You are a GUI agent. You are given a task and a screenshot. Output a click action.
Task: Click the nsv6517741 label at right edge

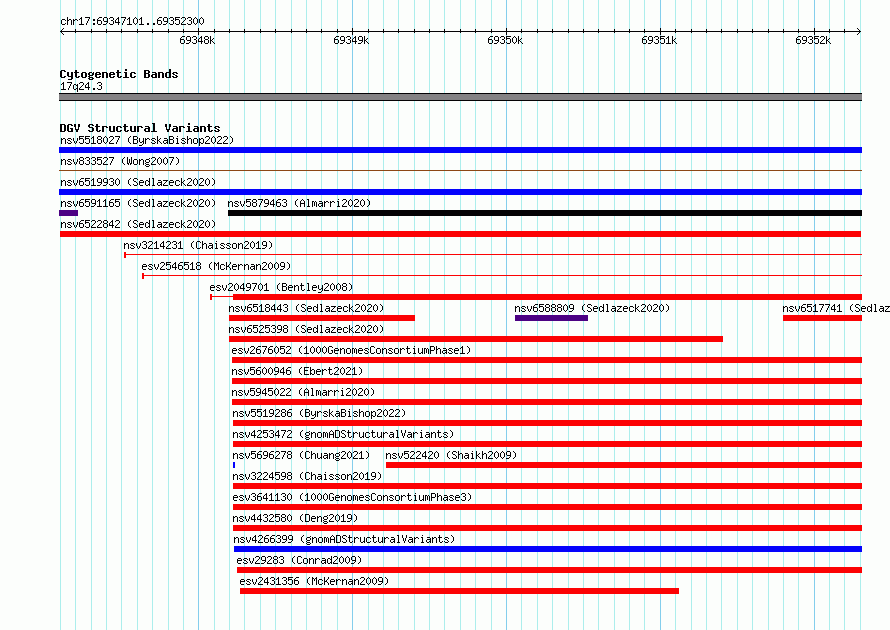pyautogui.click(x=836, y=308)
